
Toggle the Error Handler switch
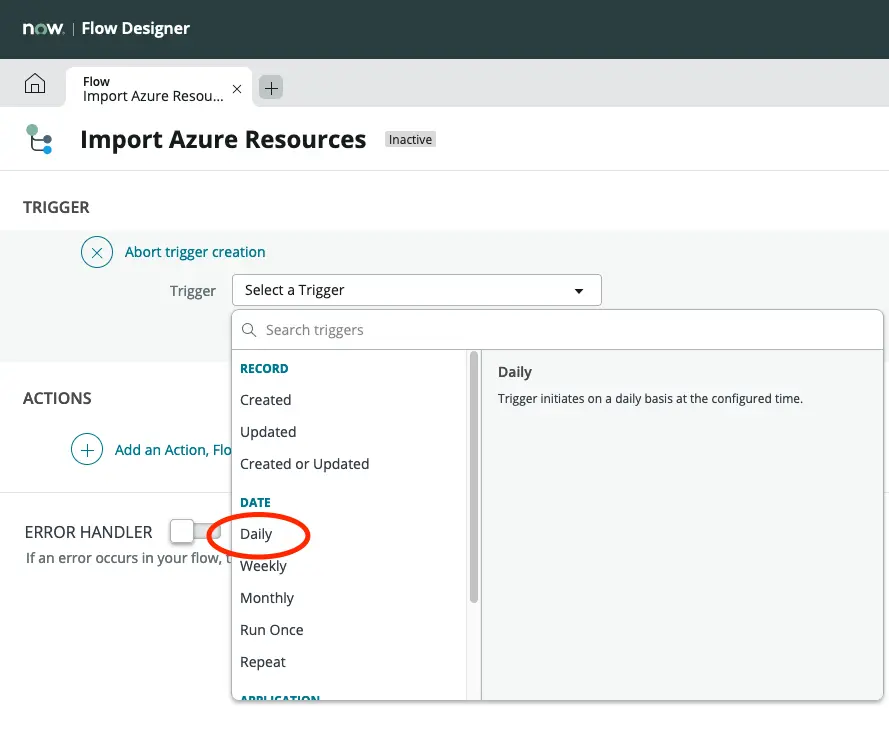pos(194,531)
